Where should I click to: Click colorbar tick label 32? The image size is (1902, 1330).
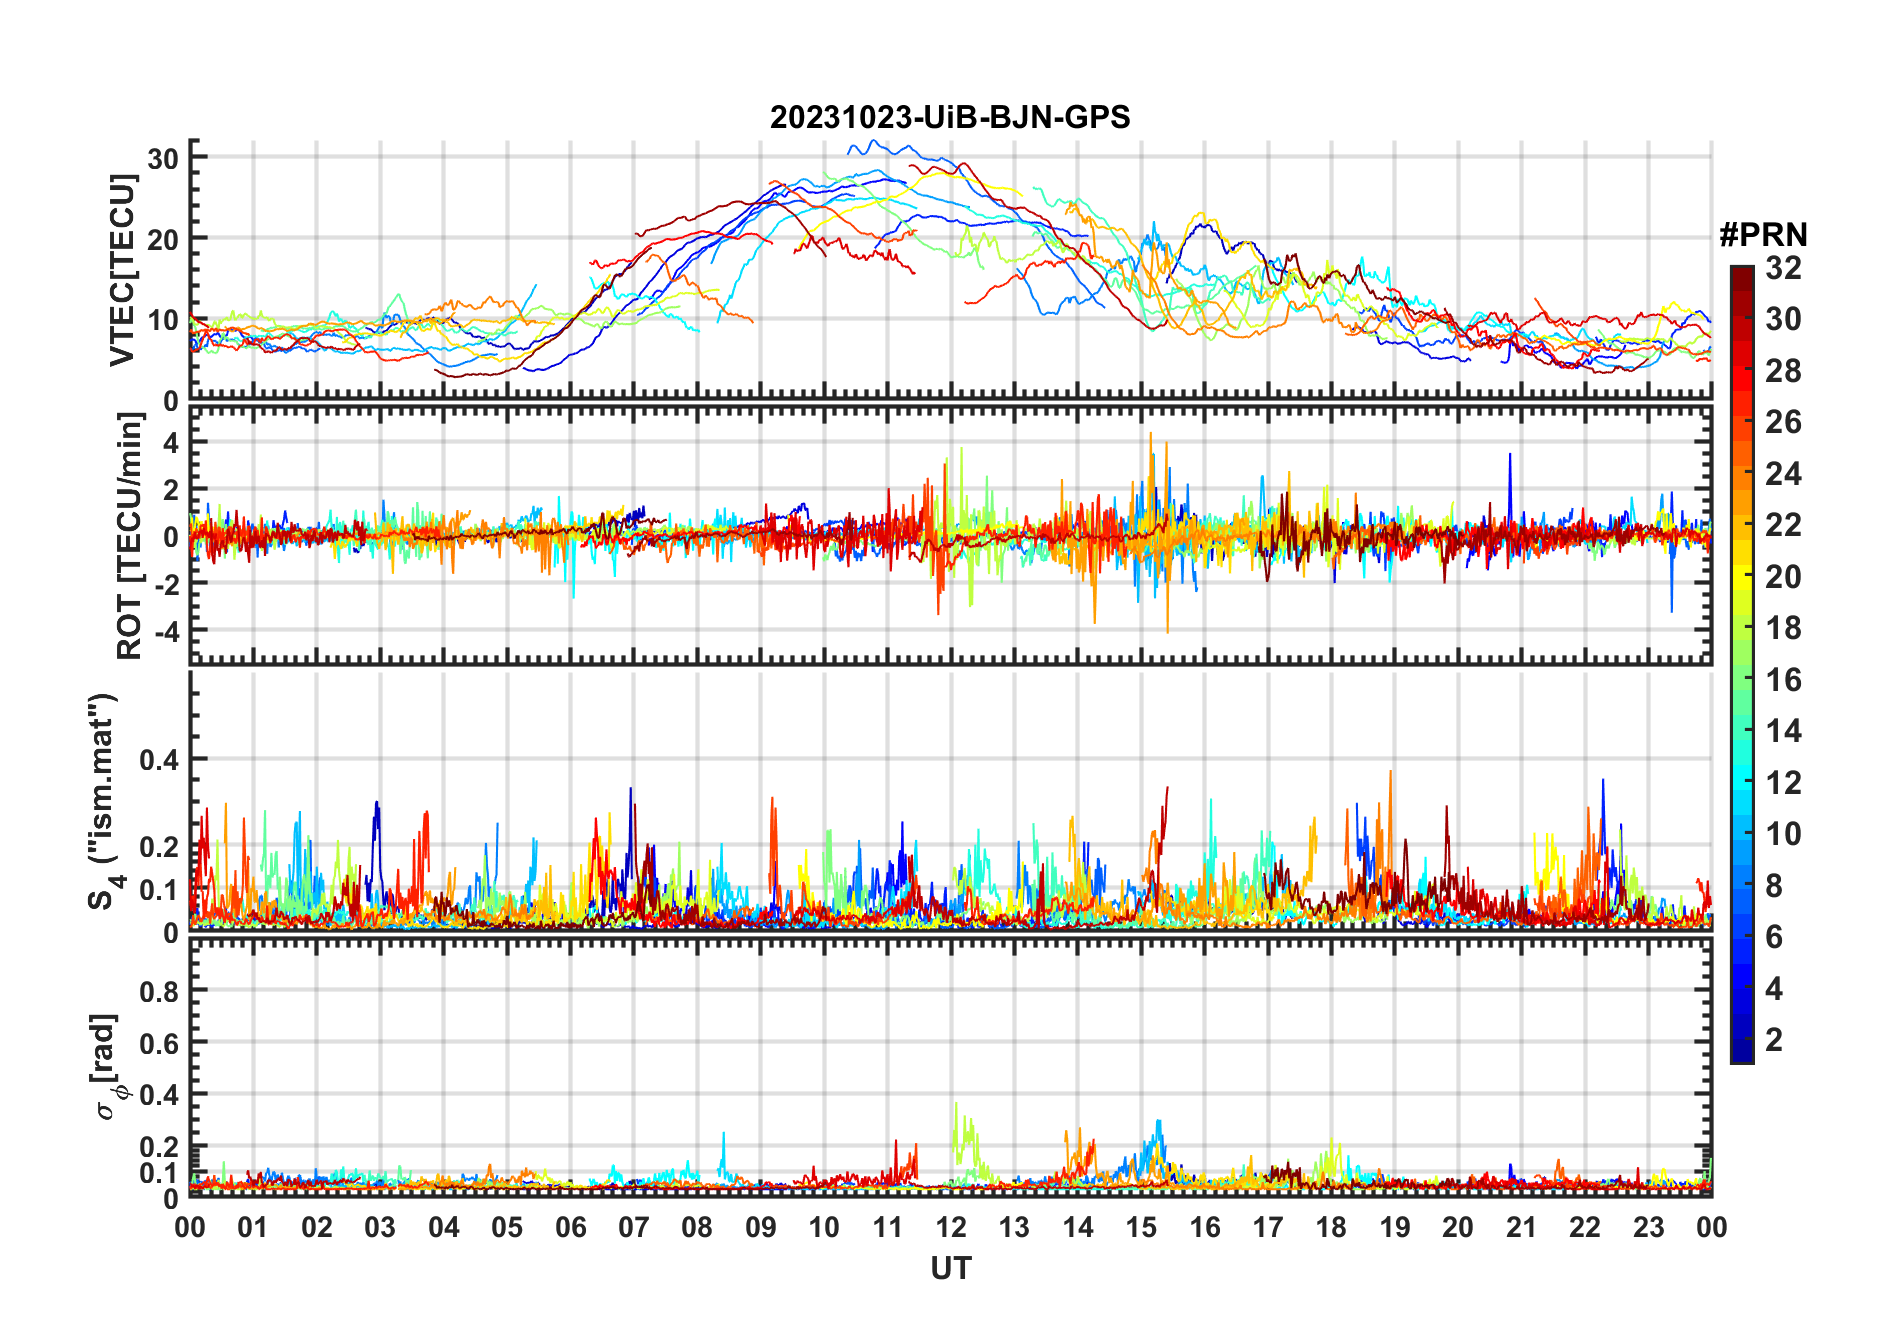point(1783,268)
